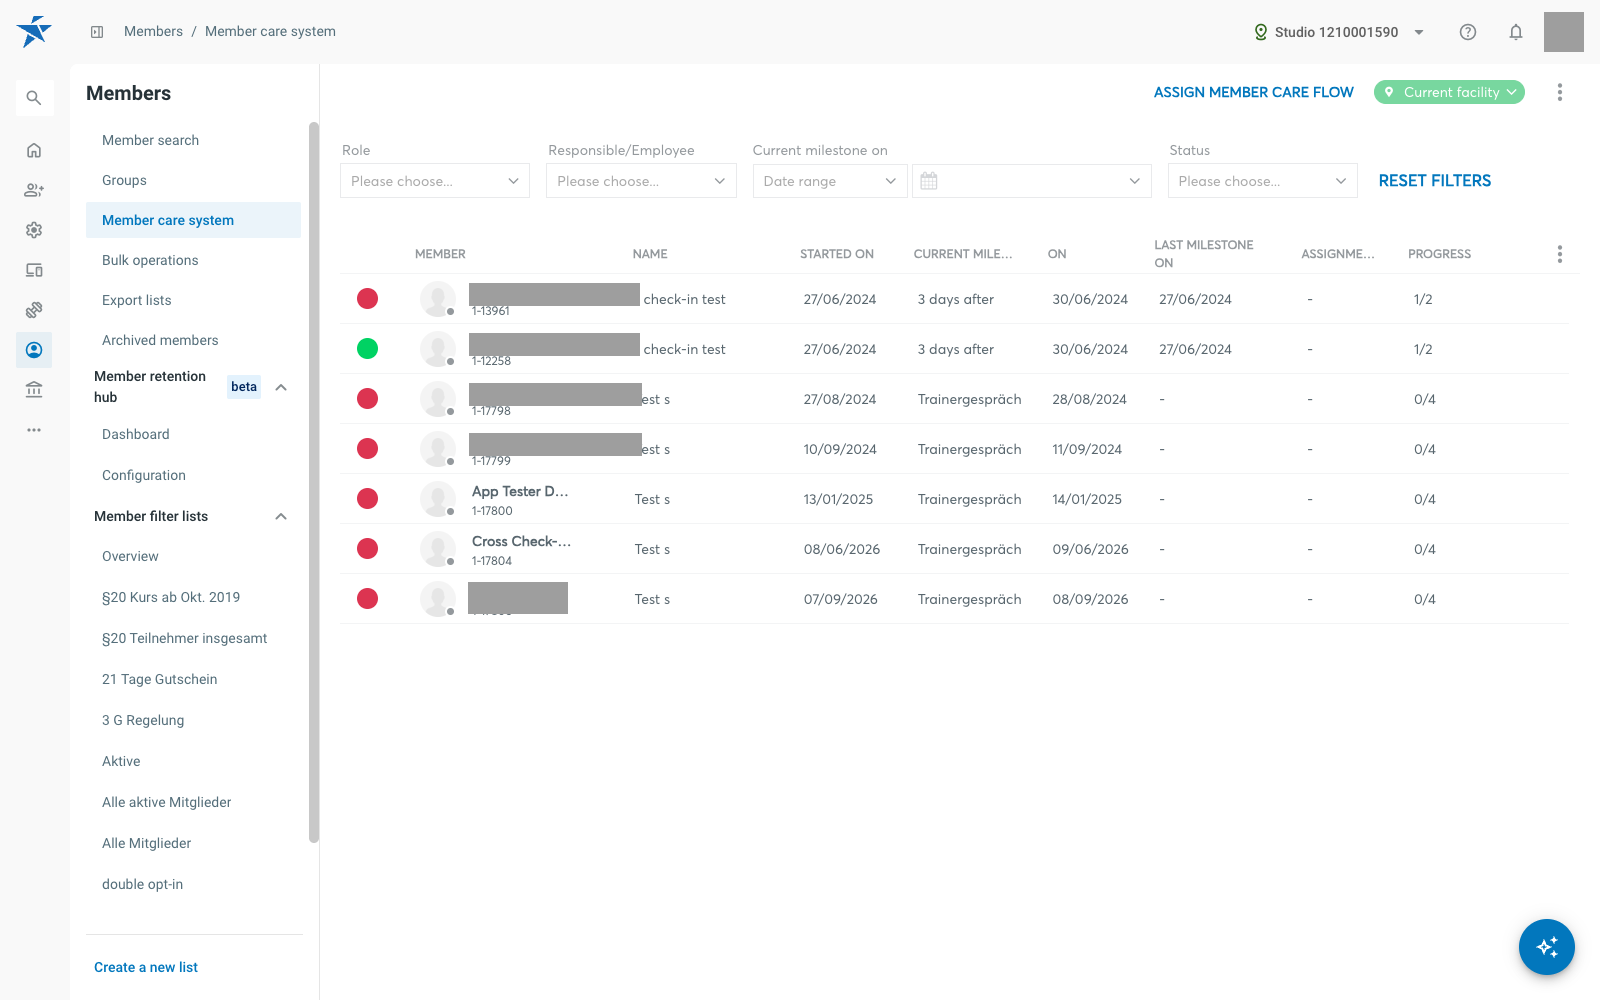The image size is (1600, 1000).
Task: Open the Status dropdown filter
Action: [x=1263, y=181]
